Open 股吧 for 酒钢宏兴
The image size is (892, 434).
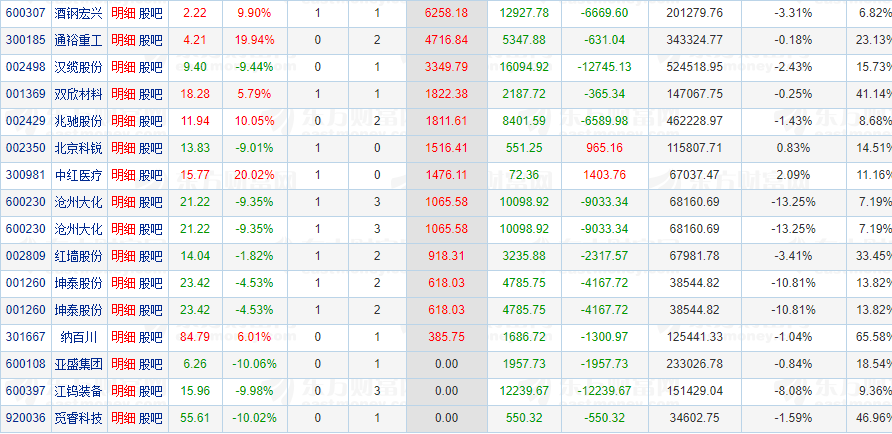pyautogui.click(x=151, y=13)
